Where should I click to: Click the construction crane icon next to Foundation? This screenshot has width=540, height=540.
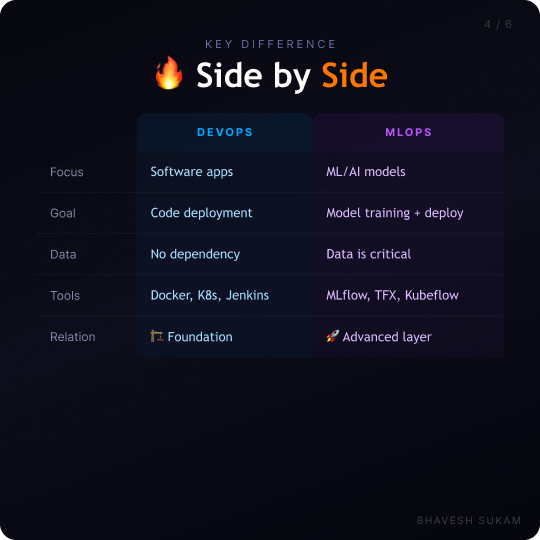point(157,336)
